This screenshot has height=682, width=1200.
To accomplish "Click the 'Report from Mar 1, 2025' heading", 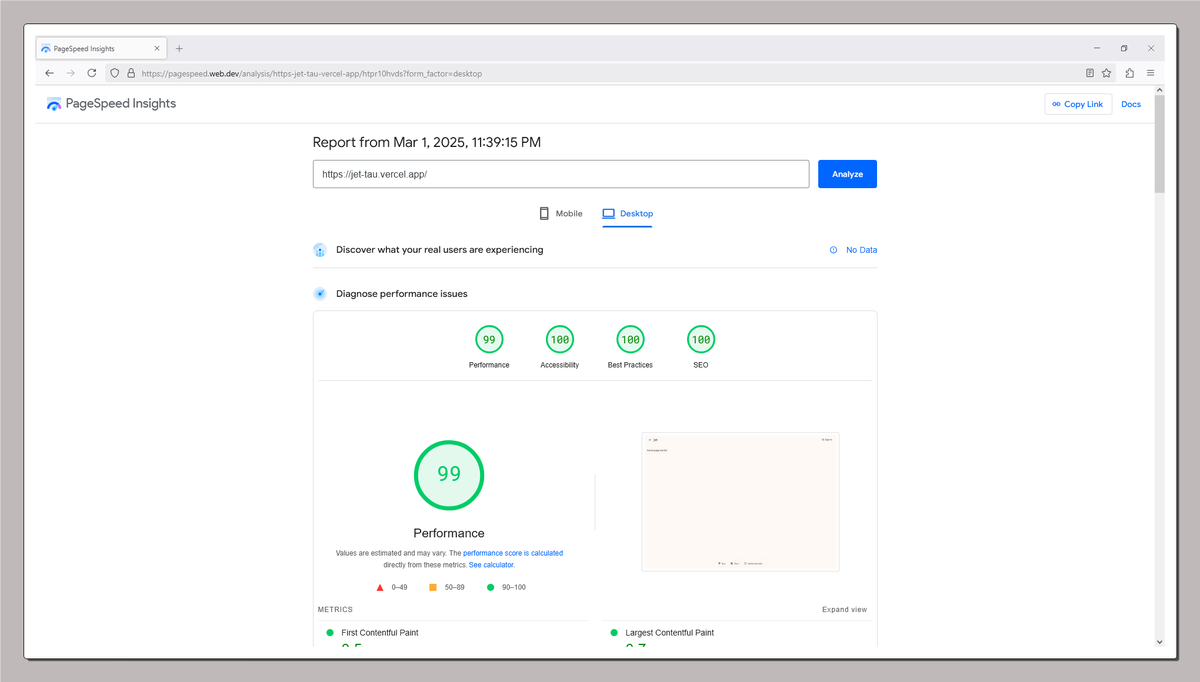I will point(427,143).
